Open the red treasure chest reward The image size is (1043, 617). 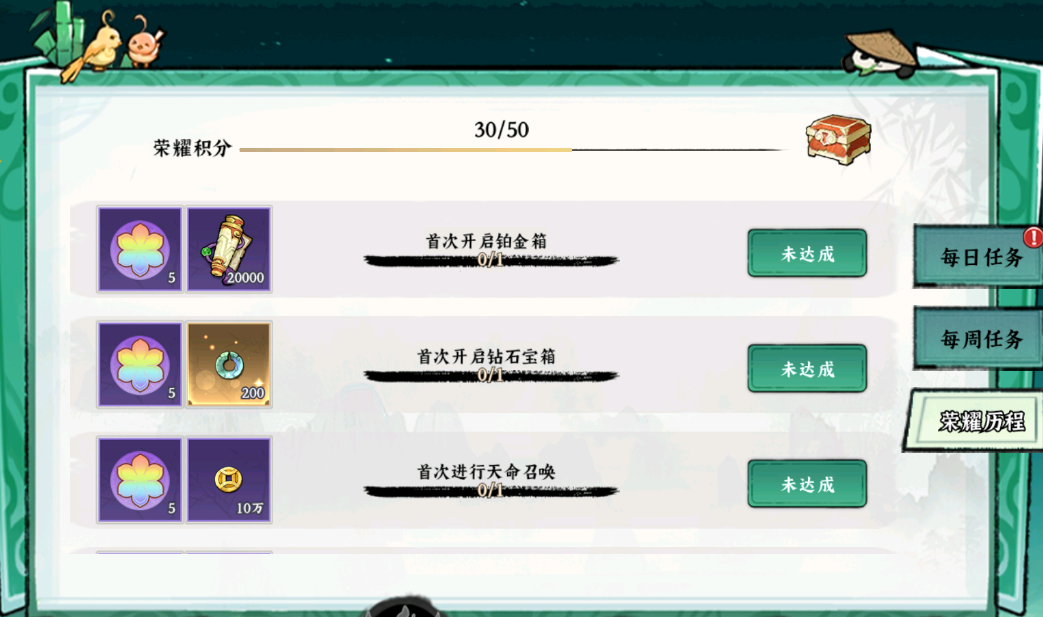point(838,138)
